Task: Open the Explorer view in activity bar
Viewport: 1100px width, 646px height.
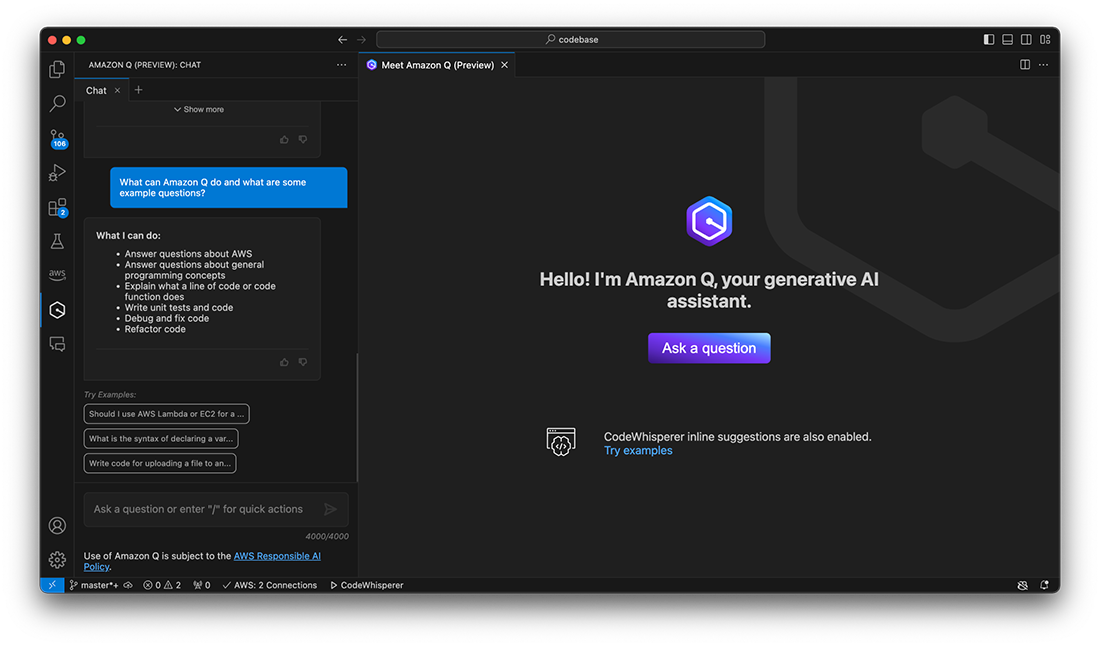Action: tap(58, 69)
